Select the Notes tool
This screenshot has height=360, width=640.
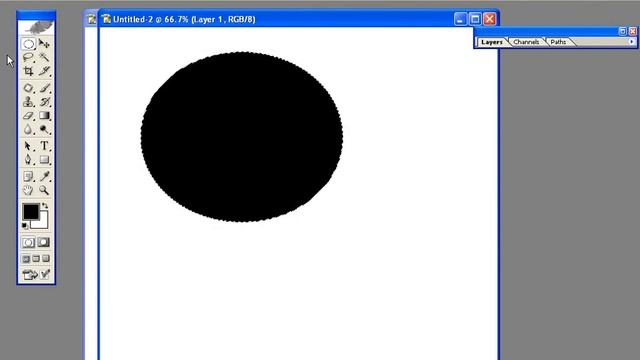click(28, 176)
